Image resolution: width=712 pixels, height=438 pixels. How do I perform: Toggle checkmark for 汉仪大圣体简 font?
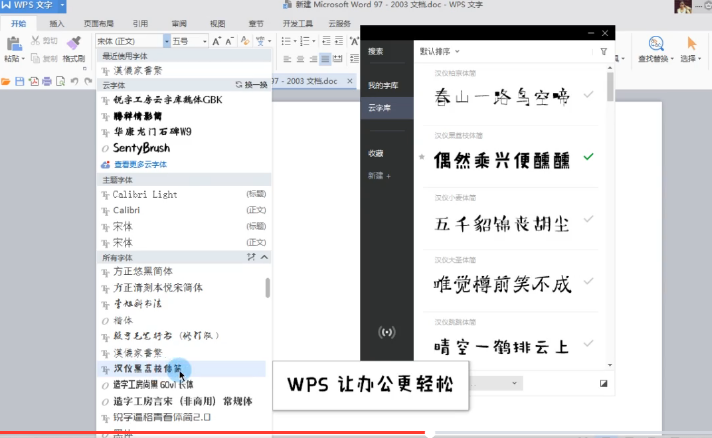point(588,281)
